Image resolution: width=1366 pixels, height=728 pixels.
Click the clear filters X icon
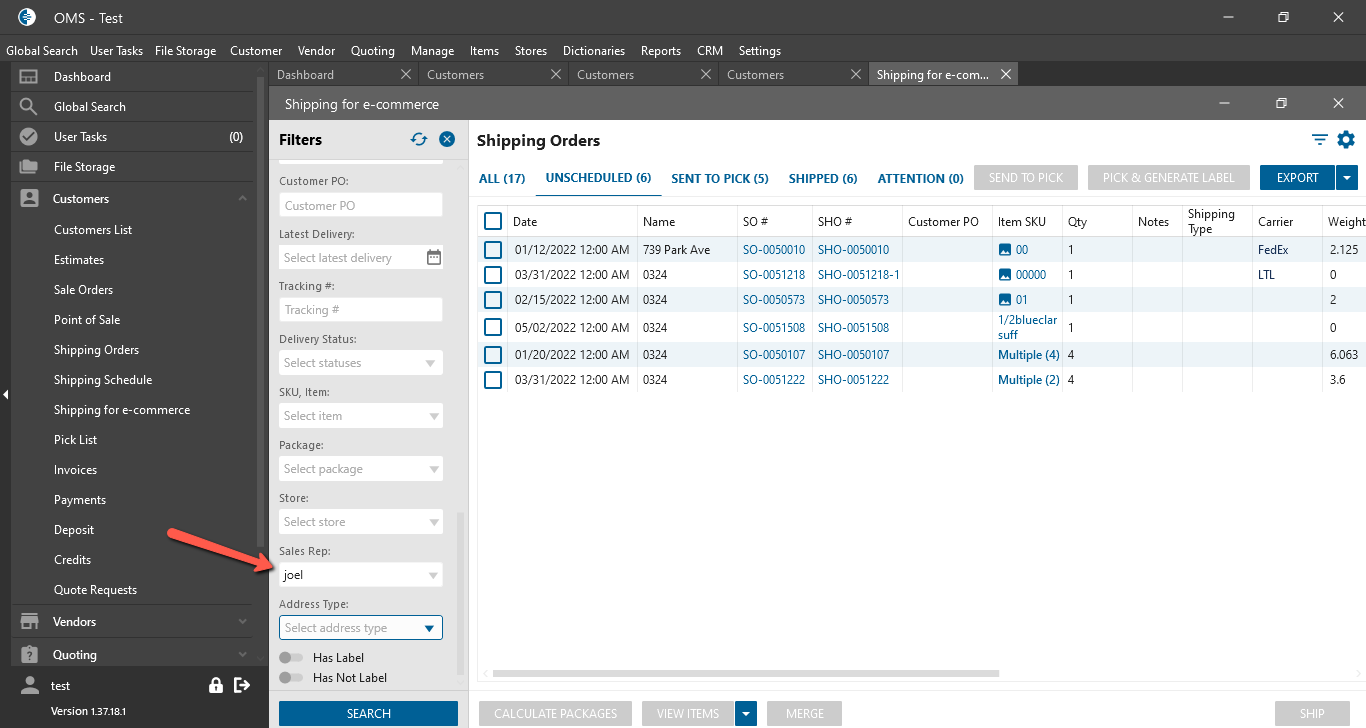pyautogui.click(x=447, y=140)
